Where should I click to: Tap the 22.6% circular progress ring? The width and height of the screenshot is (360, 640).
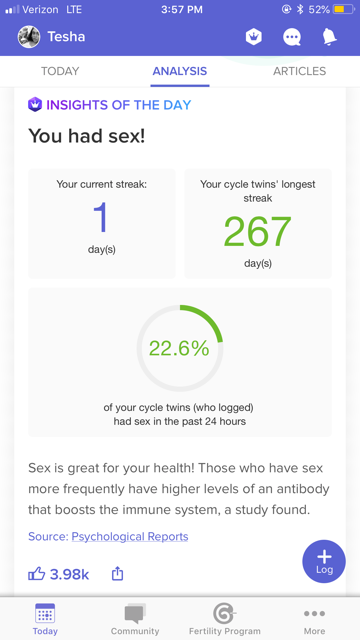point(180,348)
